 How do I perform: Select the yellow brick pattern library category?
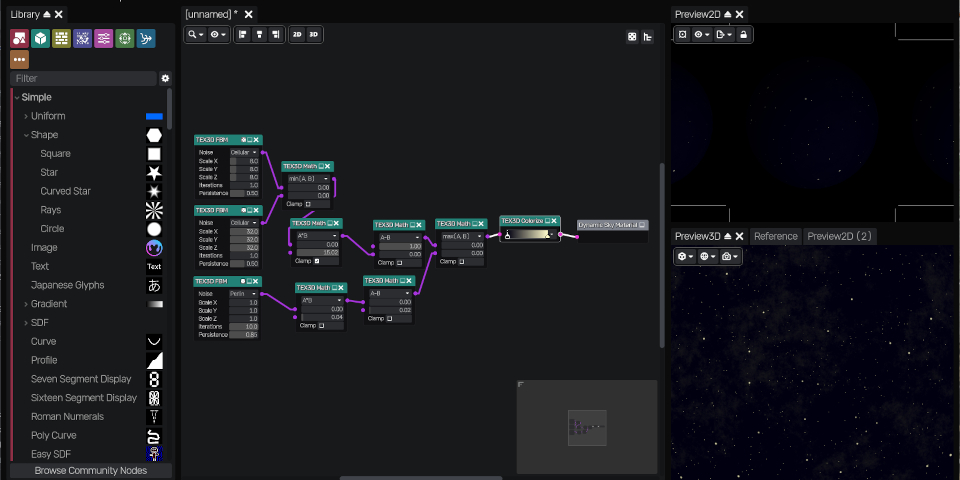61,39
